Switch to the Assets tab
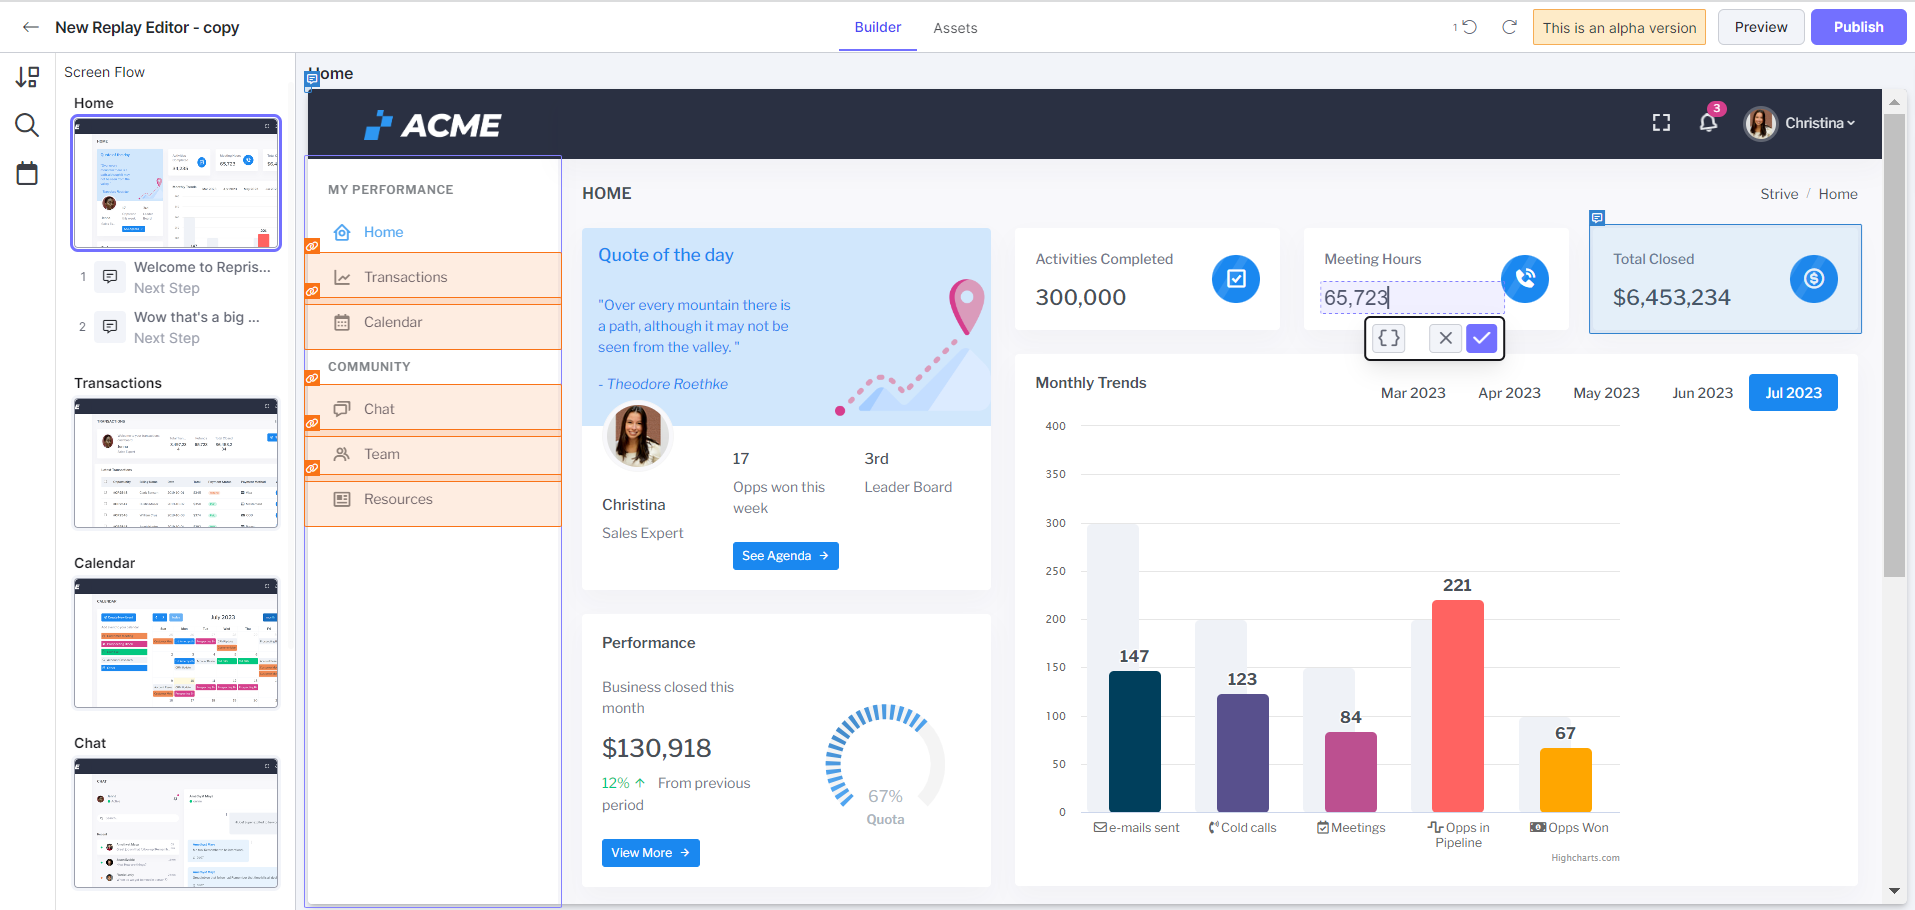This screenshot has width=1915, height=910. coord(955,28)
